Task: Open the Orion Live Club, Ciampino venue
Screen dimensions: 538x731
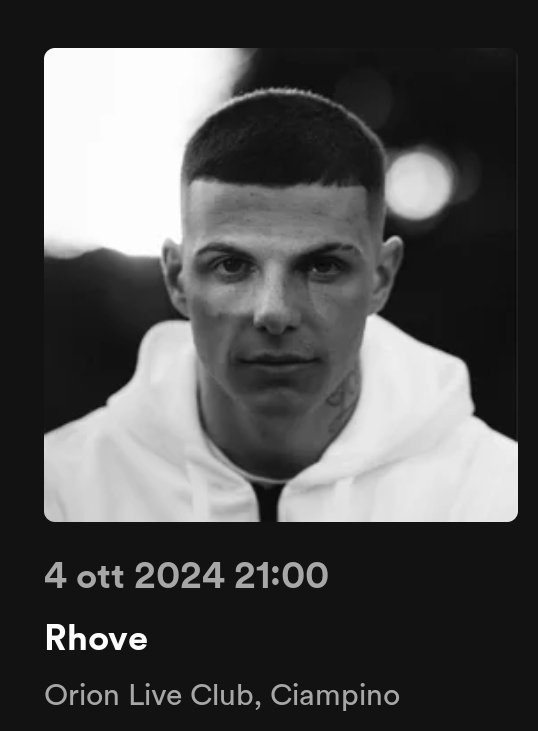Action: 222,695
